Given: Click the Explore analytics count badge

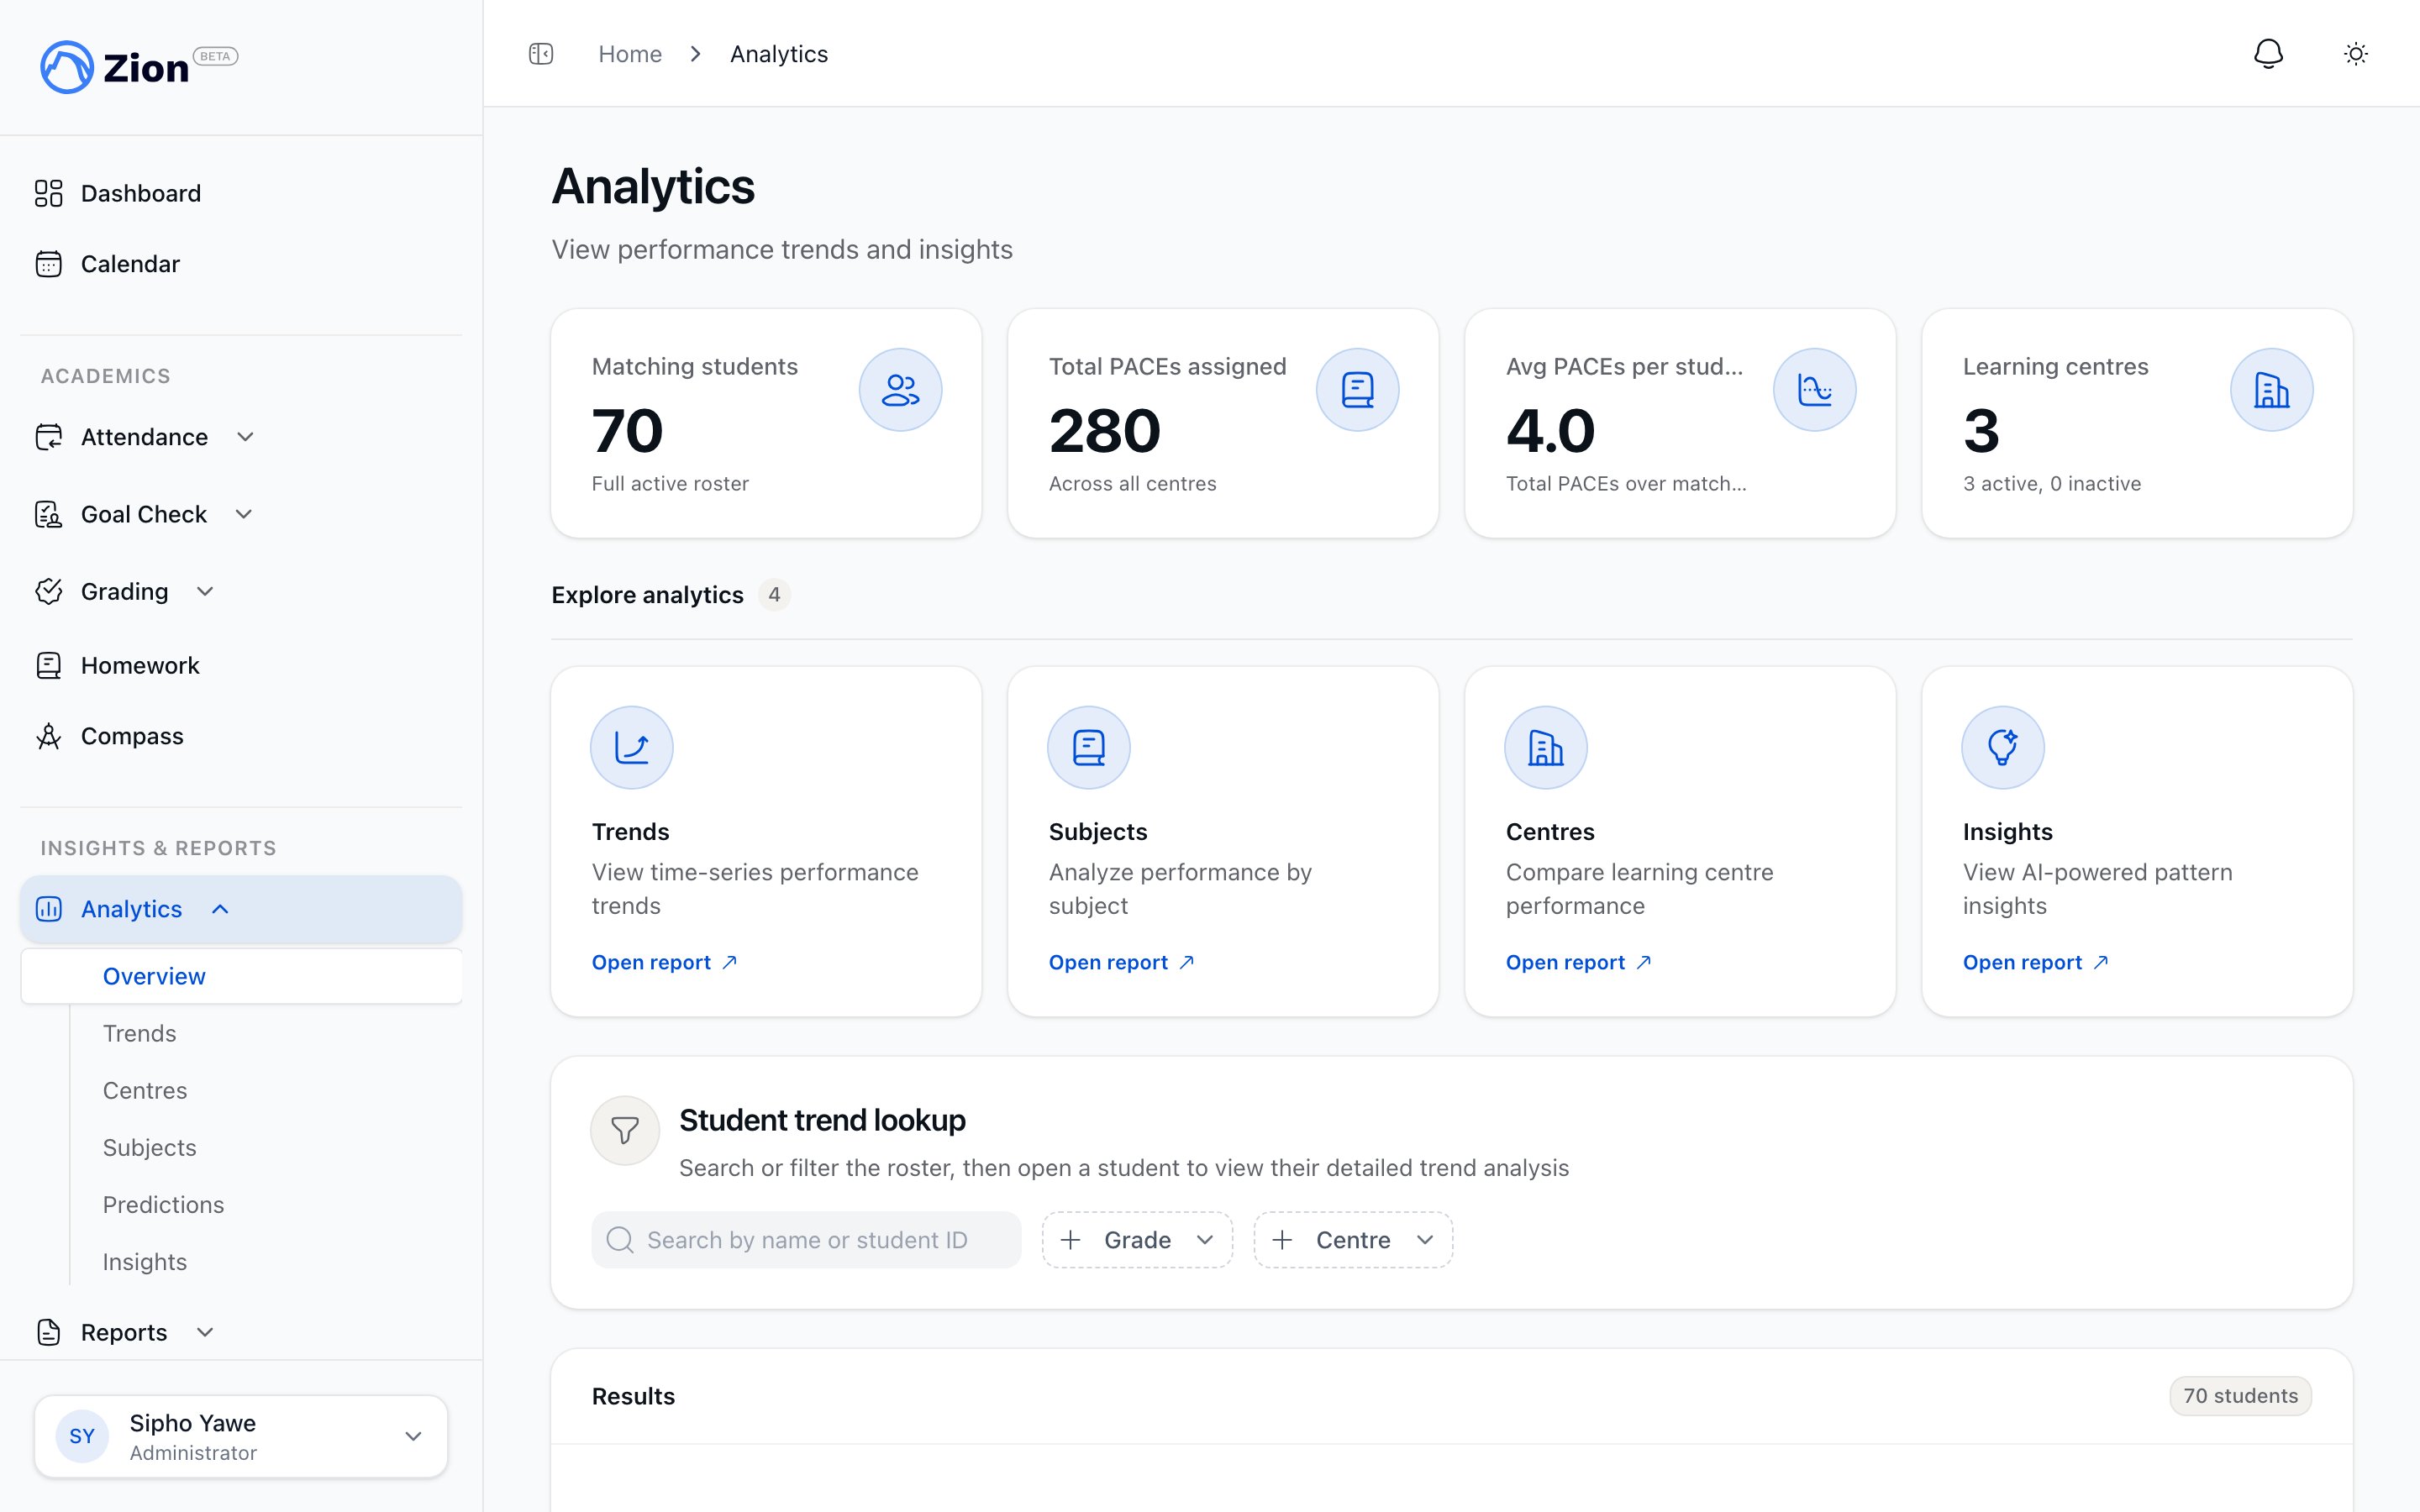Looking at the screenshot, I should coord(774,595).
